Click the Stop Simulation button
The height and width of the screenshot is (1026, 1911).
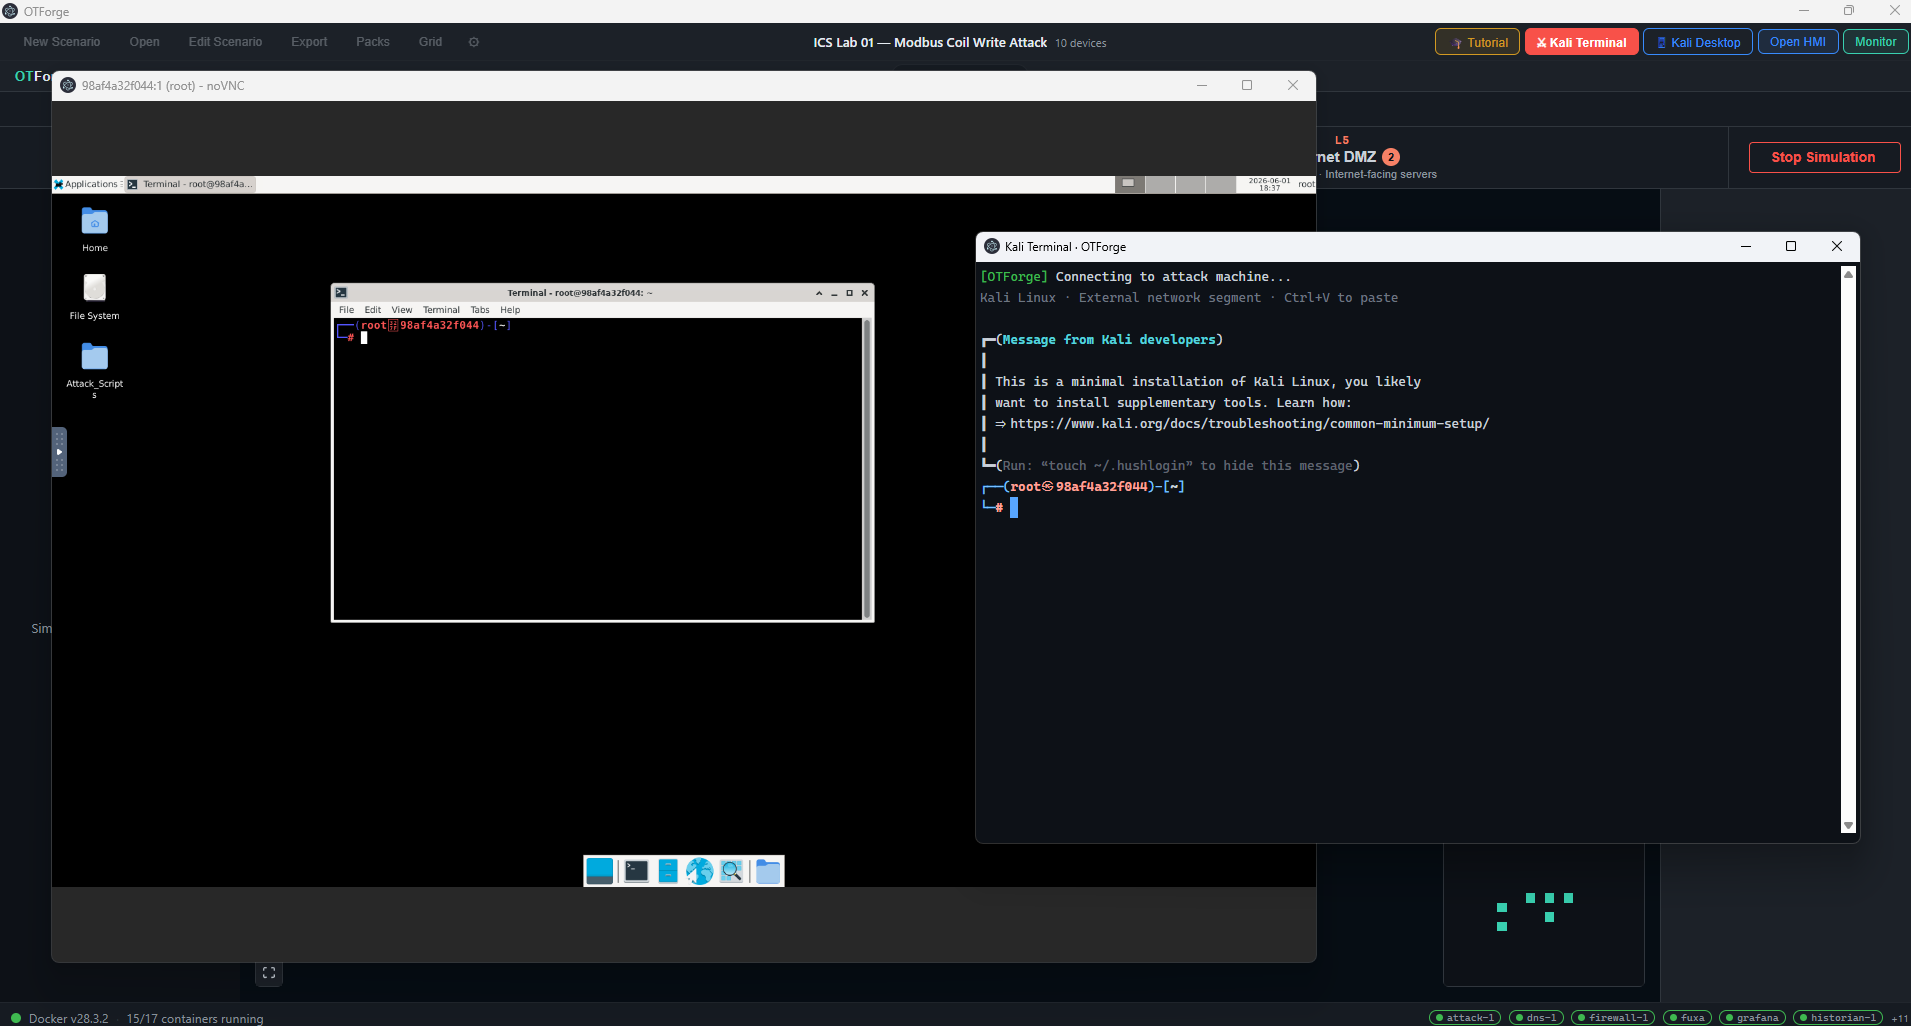pyautogui.click(x=1824, y=157)
